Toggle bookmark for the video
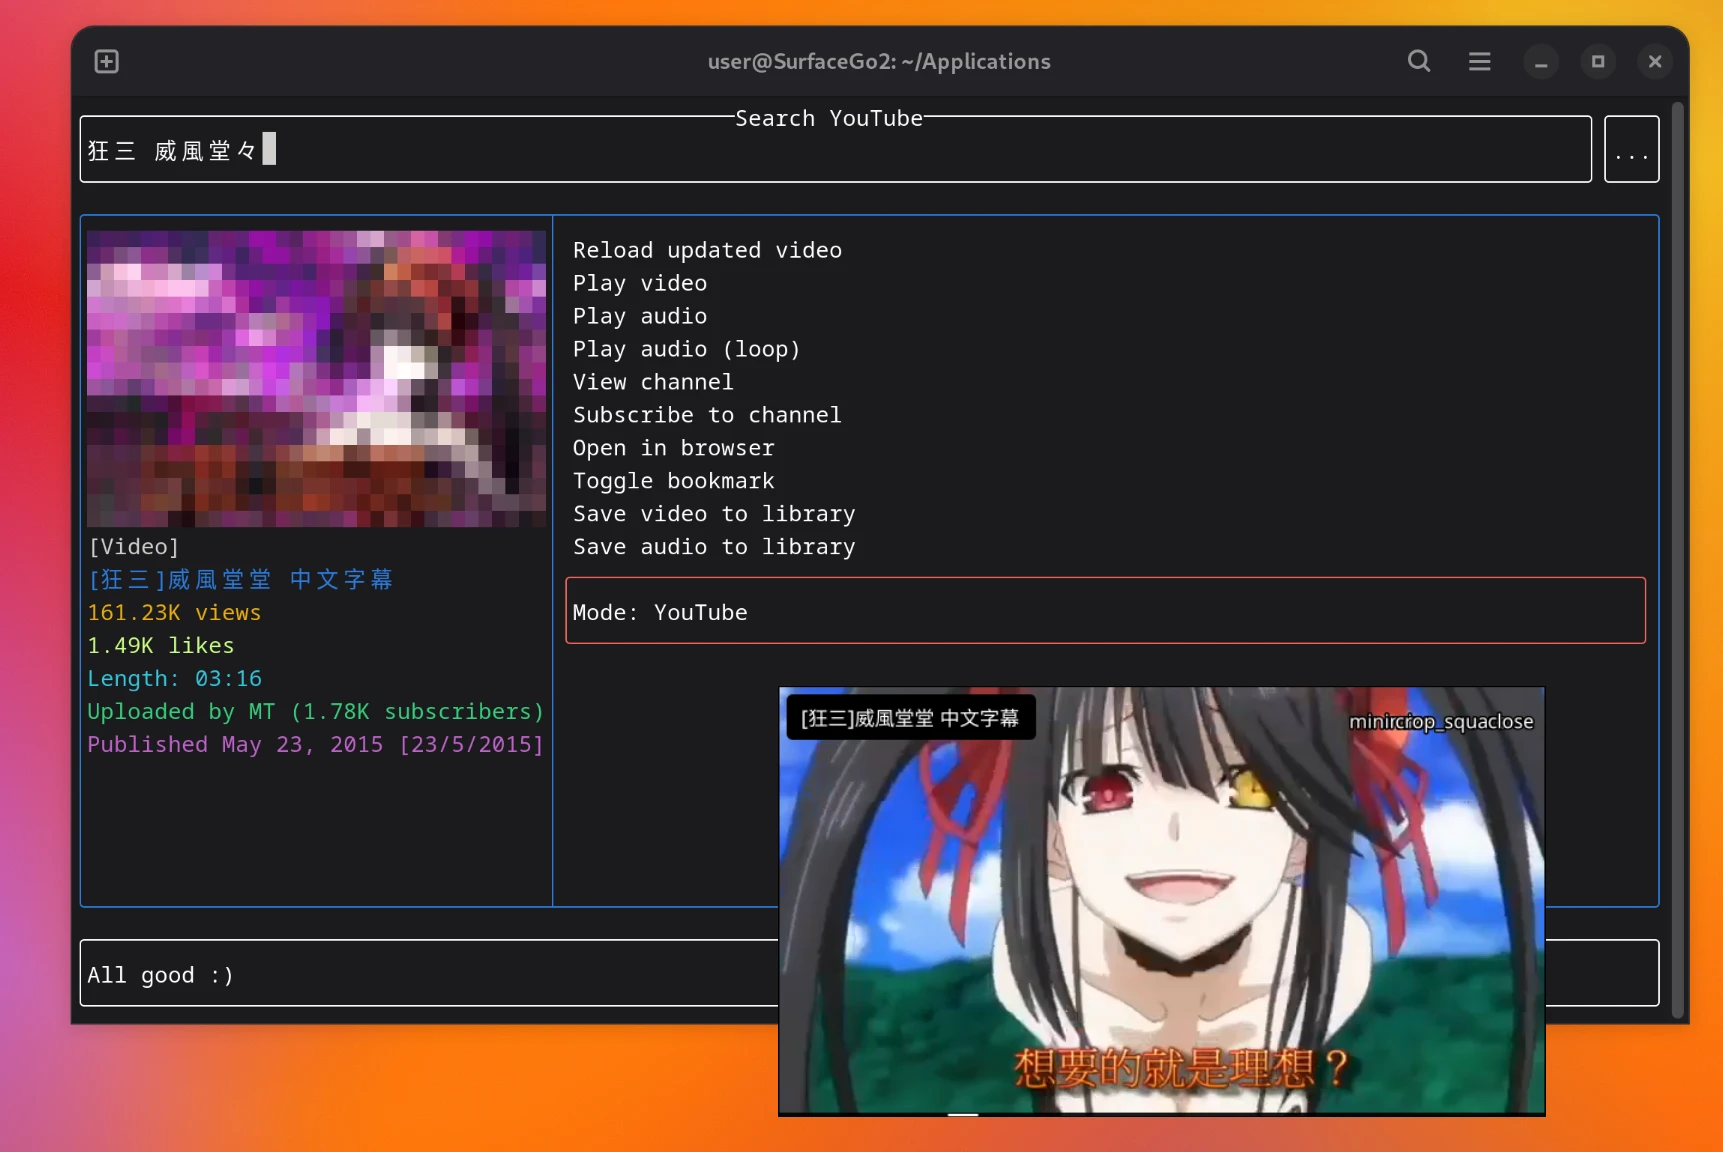 pyautogui.click(x=673, y=481)
